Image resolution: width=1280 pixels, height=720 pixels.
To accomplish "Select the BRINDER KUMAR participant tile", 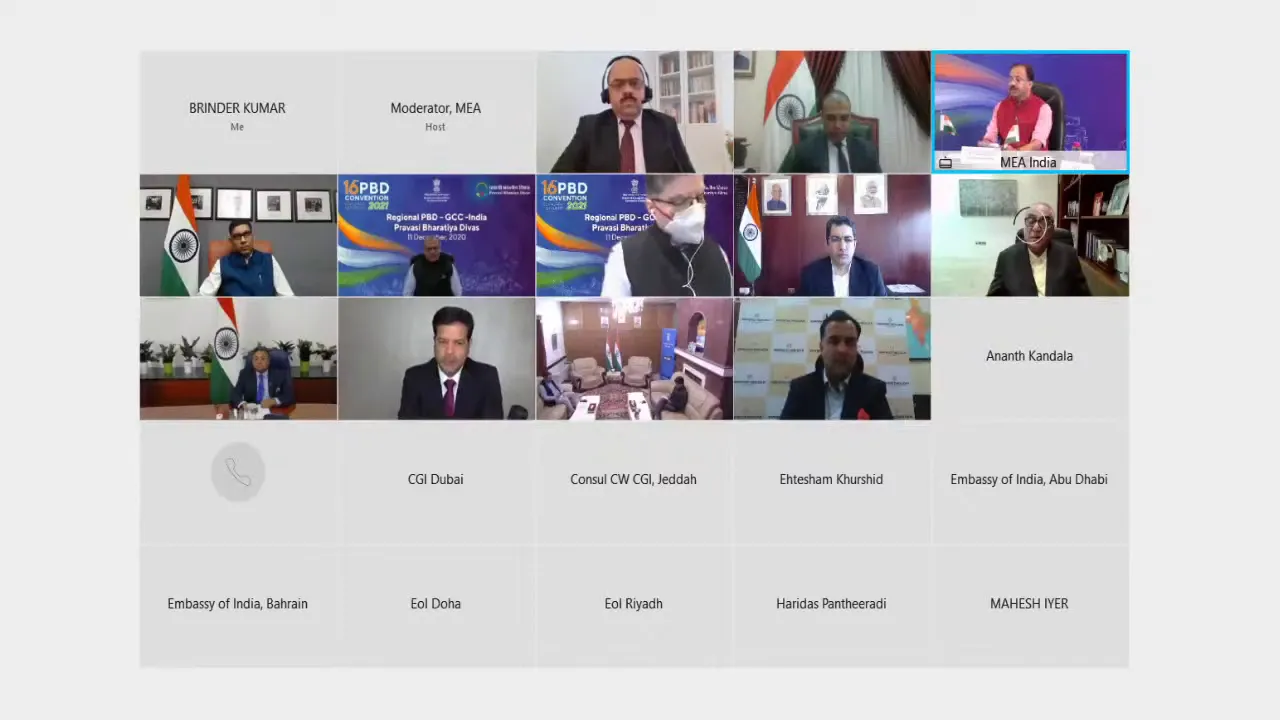I will 238,112.
